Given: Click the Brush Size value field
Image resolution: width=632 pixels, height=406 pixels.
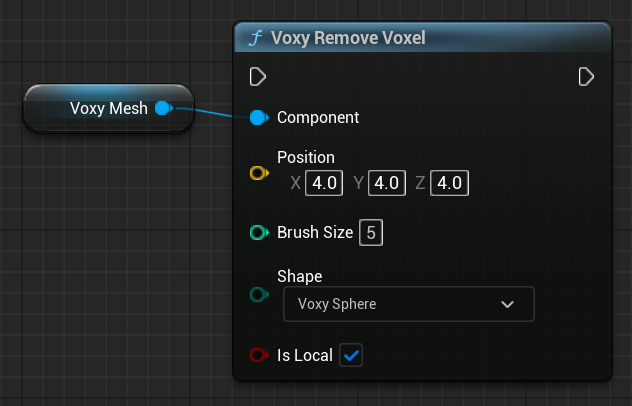Looking at the screenshot, I should (371, 233).
